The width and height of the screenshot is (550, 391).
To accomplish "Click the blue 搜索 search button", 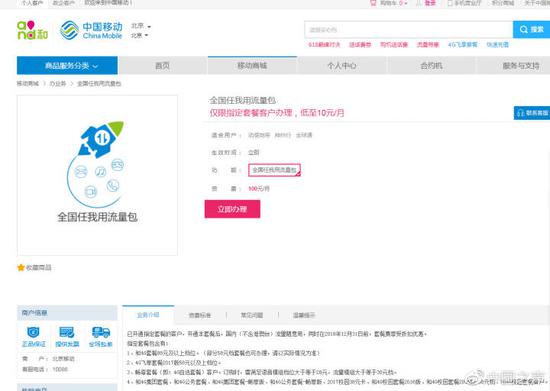I will click(x=531, y=29).
